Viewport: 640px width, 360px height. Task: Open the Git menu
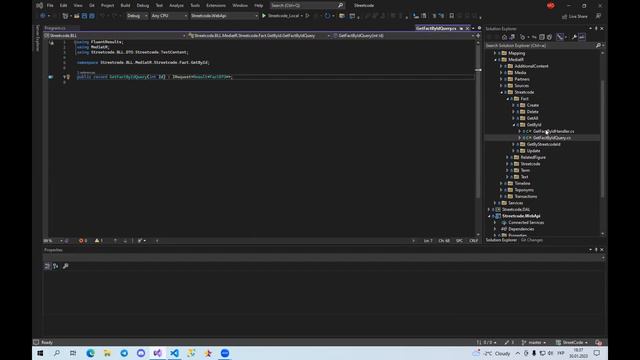pos(91,6)
